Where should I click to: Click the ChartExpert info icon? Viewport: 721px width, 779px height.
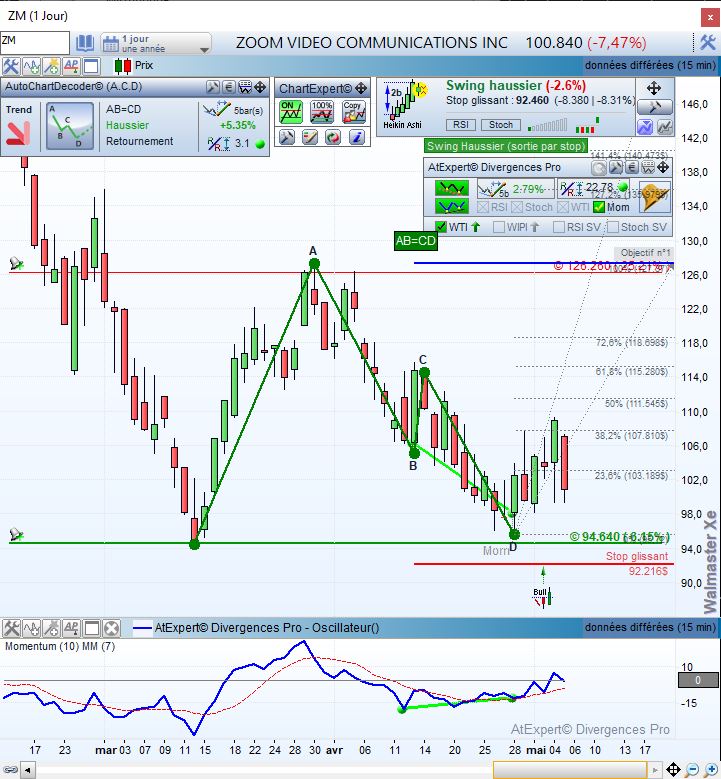coord(357,137)
